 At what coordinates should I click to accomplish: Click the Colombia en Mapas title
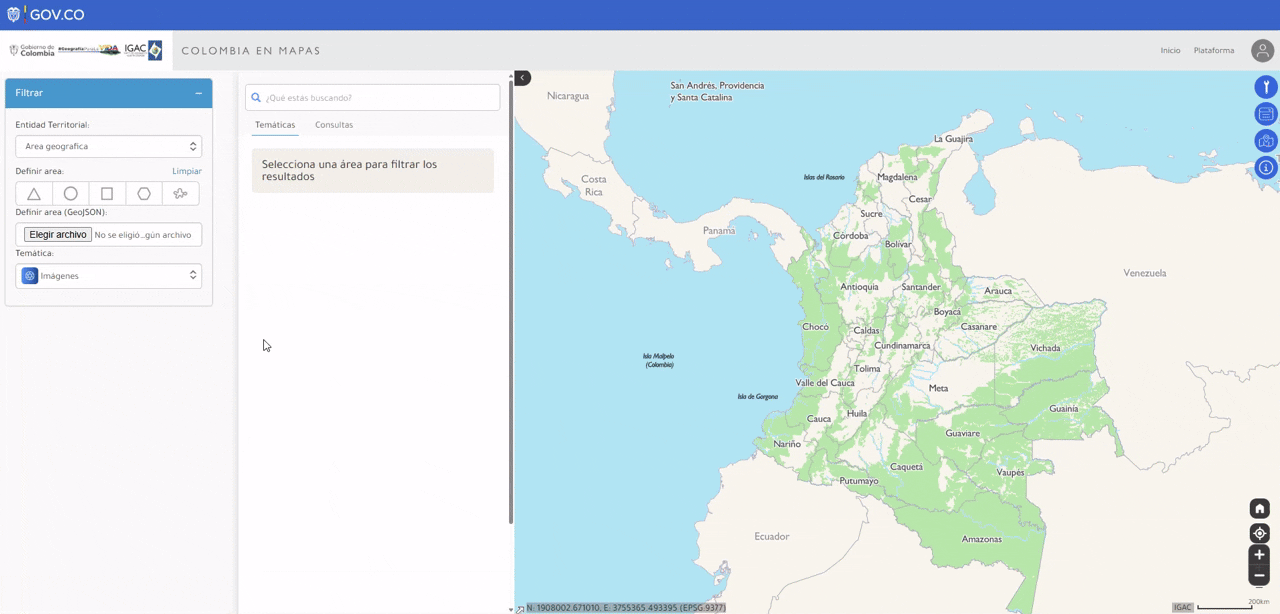point(251,50)
